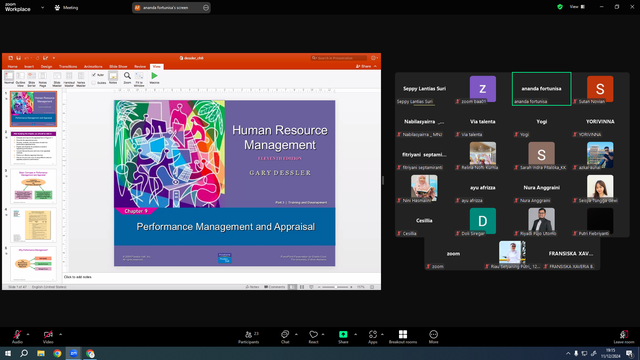Click the Save icon in PowerPoint title bar
Image resolution: width=640 pixels, height=360 pixels.
point(18,58)
